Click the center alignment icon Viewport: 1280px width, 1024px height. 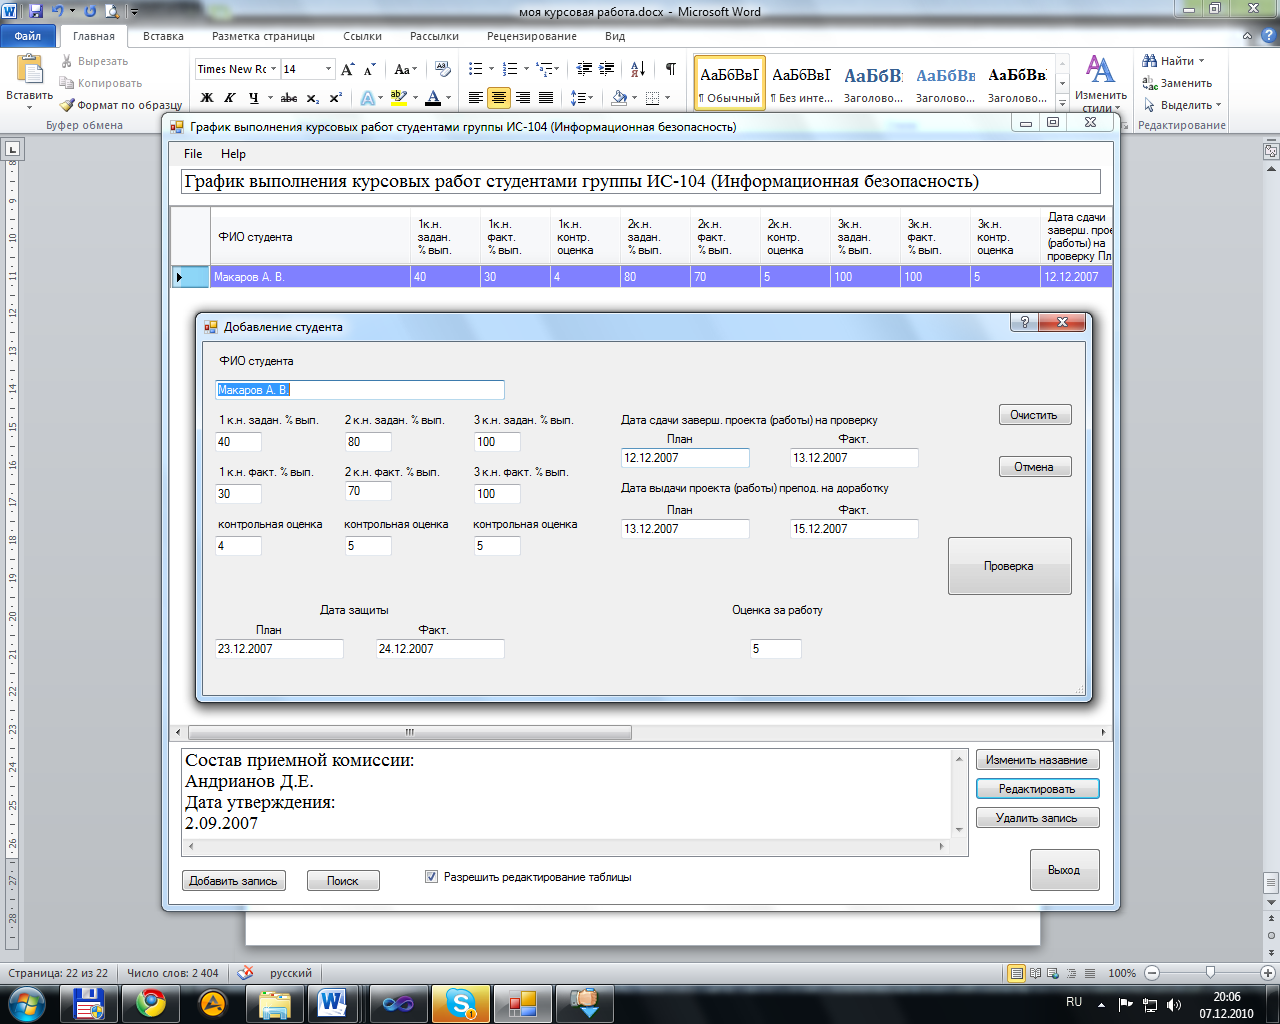[499, 98]
